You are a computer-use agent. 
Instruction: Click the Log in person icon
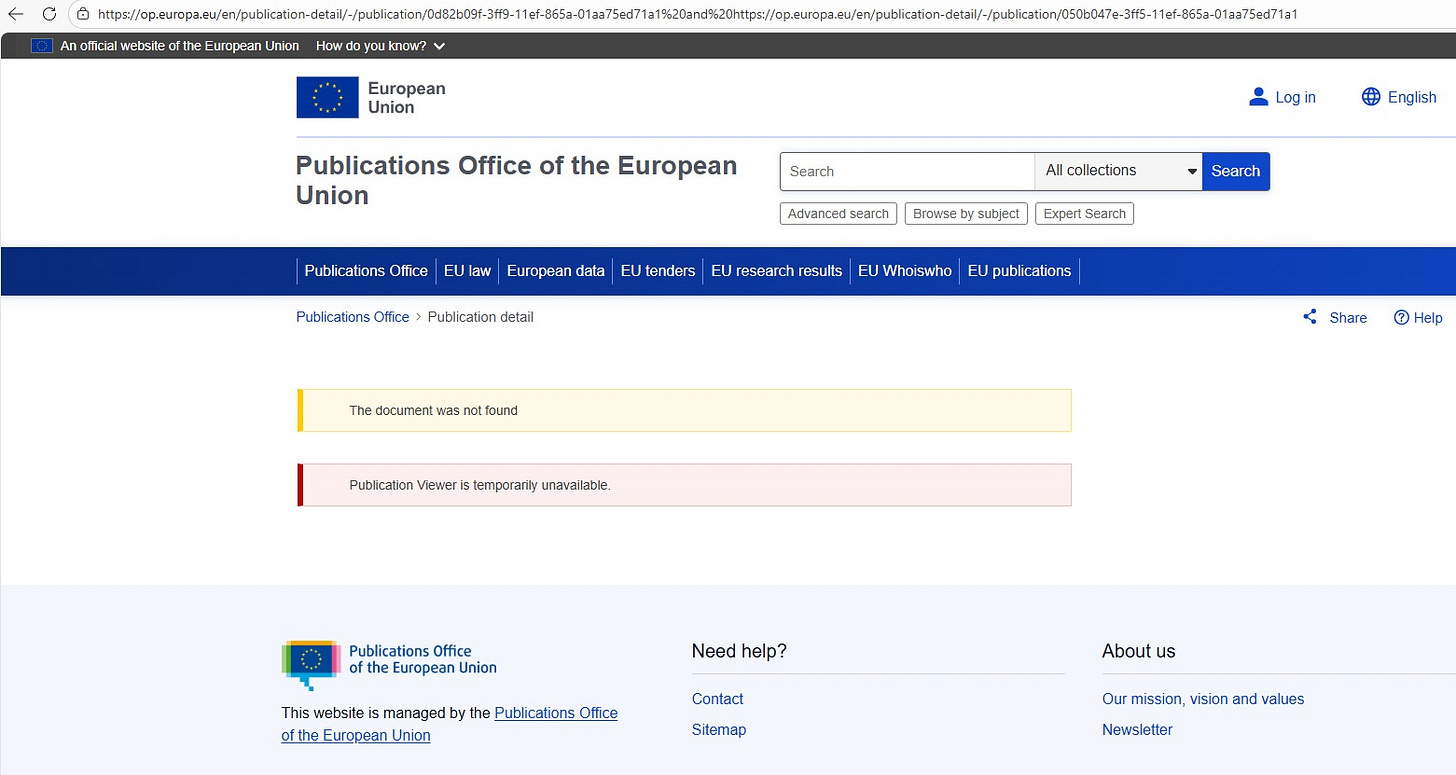[1258, 97]
